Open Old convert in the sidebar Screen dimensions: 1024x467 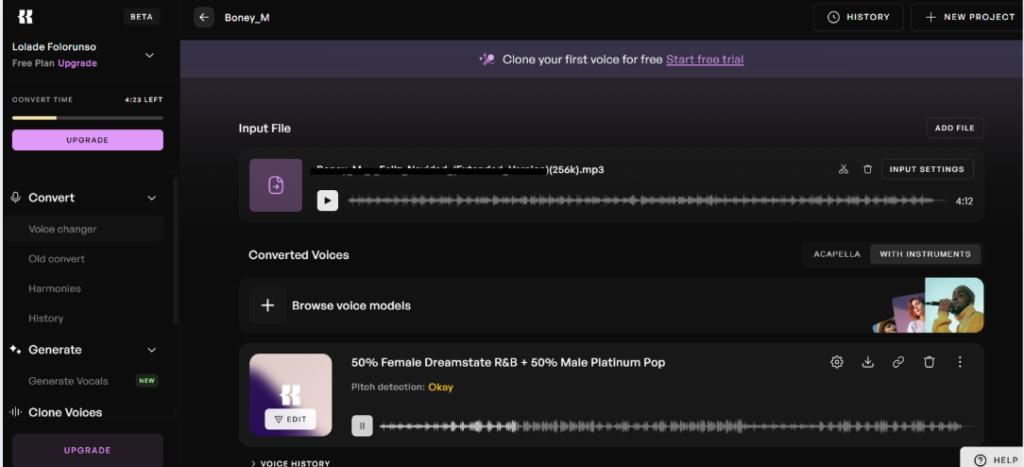pos(57,259)
